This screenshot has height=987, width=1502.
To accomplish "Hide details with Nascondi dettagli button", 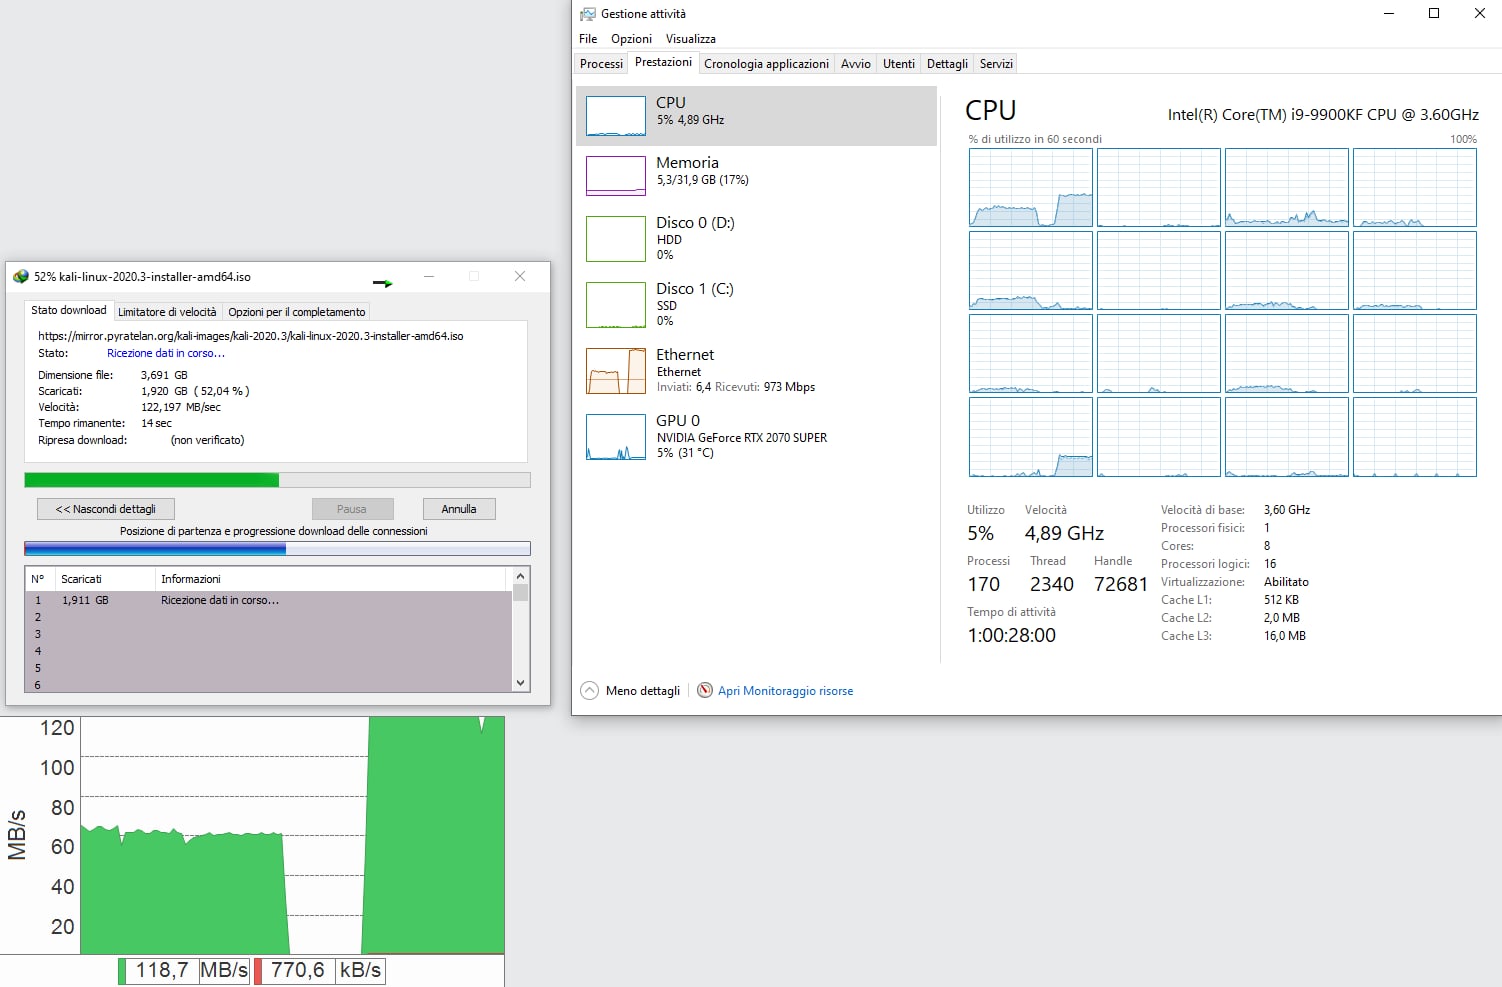I will [106, 509].
